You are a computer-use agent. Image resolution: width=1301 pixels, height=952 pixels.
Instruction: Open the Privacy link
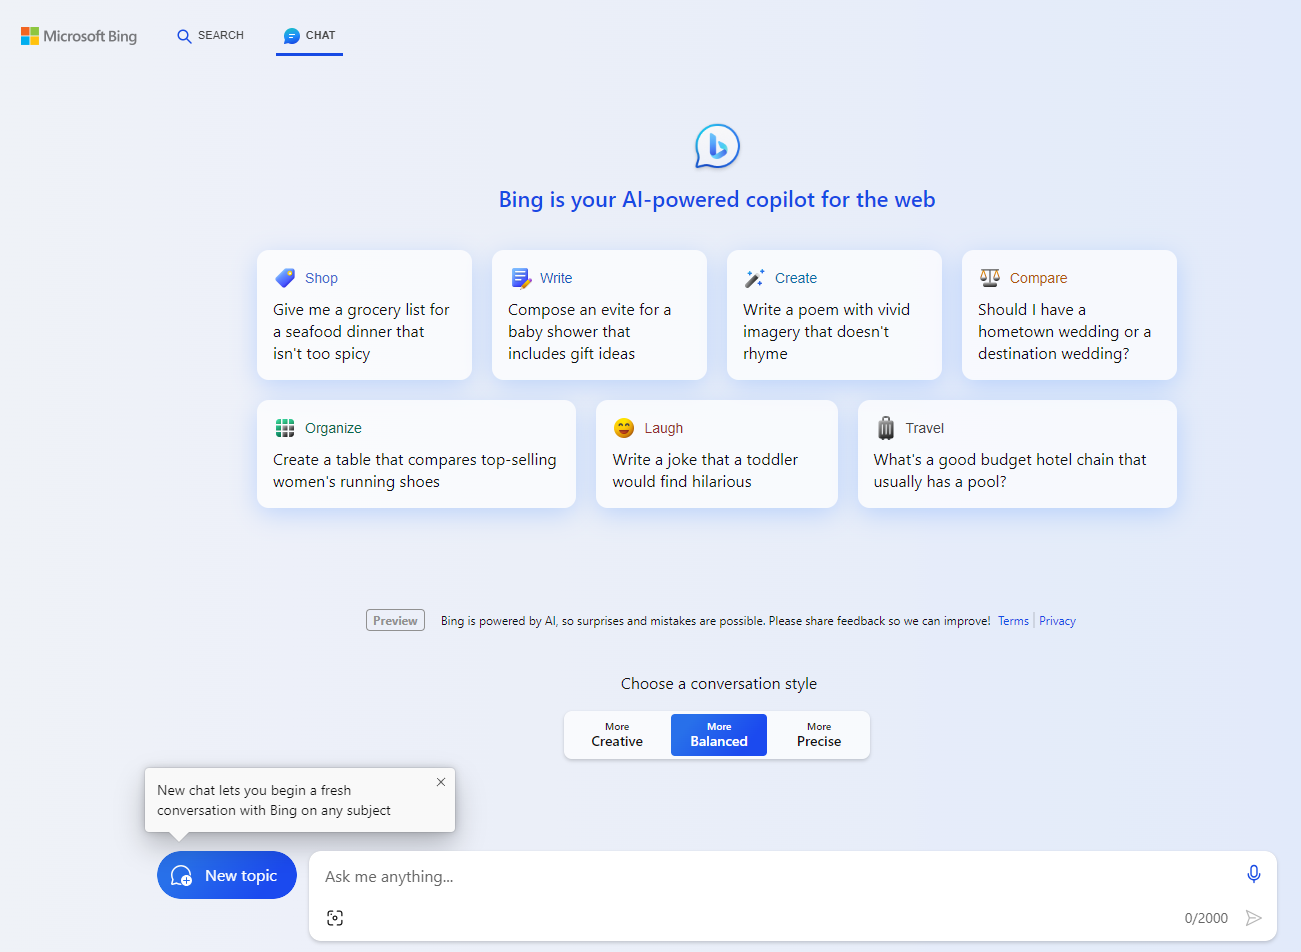pyautogui.click(x=1057, y=621)
